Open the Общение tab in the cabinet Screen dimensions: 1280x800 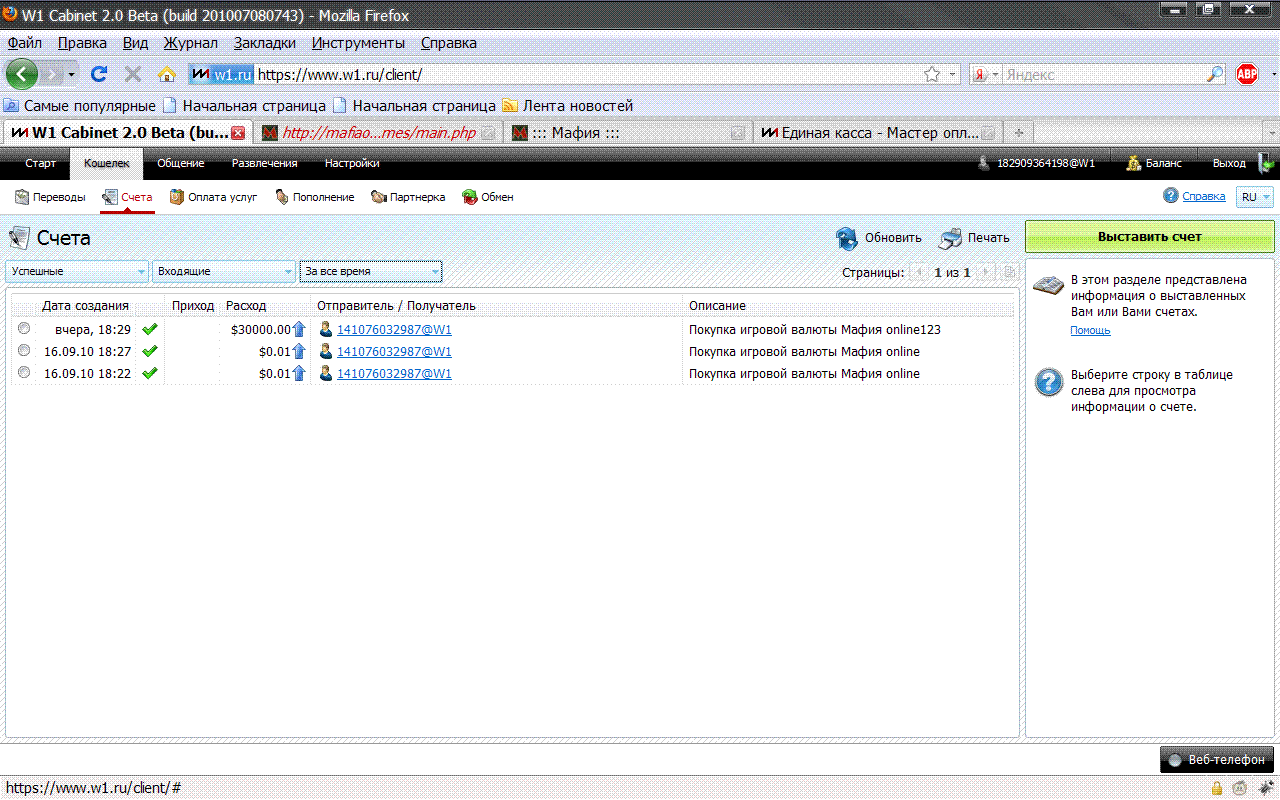coord(181,163)
